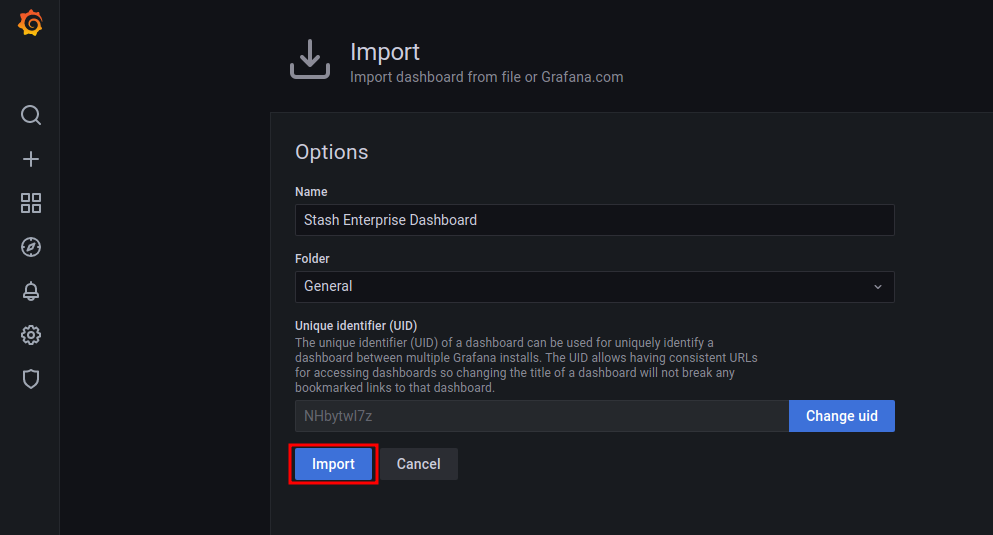Click the Import page title
993x535 pixels.
(385, 52)
